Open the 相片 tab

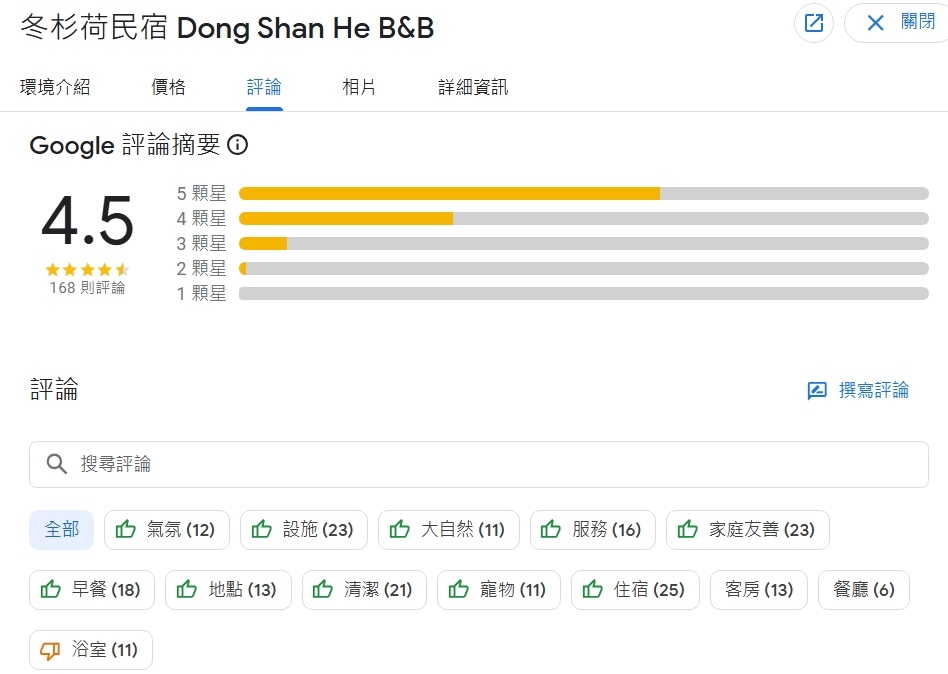[x=359, y=87]
